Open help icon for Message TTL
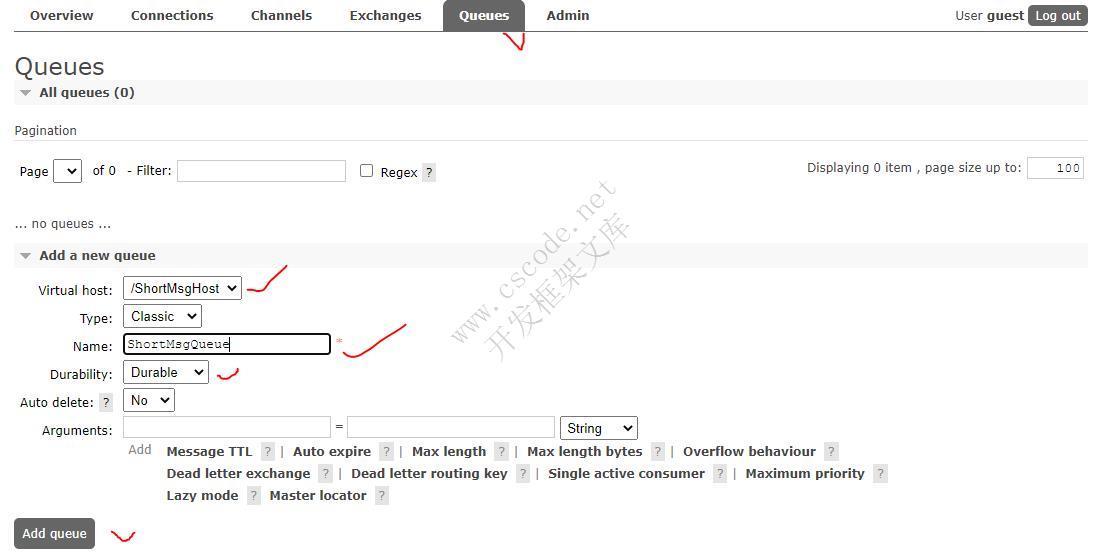Screen dimensions: 1095x553 coord(267,452)
